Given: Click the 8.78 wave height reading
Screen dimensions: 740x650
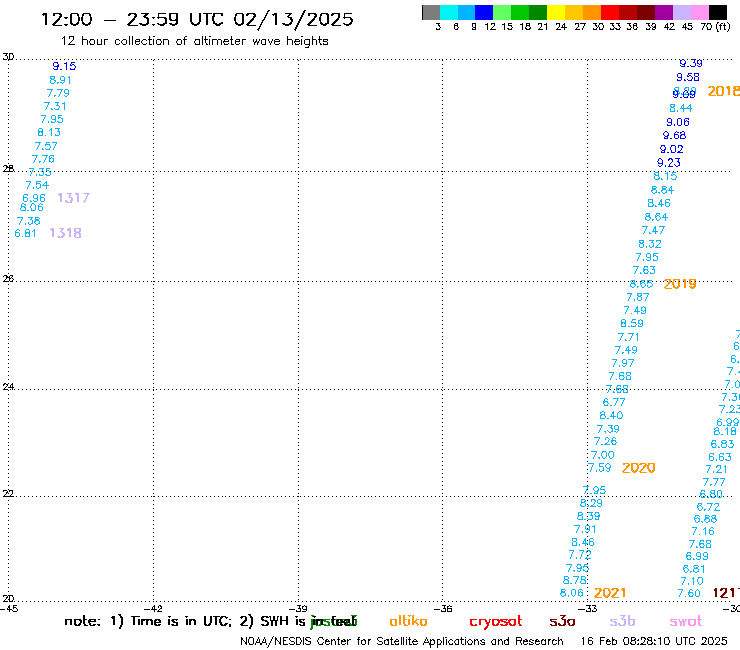Looking at the screenshot, I should (x=575, y=580).
